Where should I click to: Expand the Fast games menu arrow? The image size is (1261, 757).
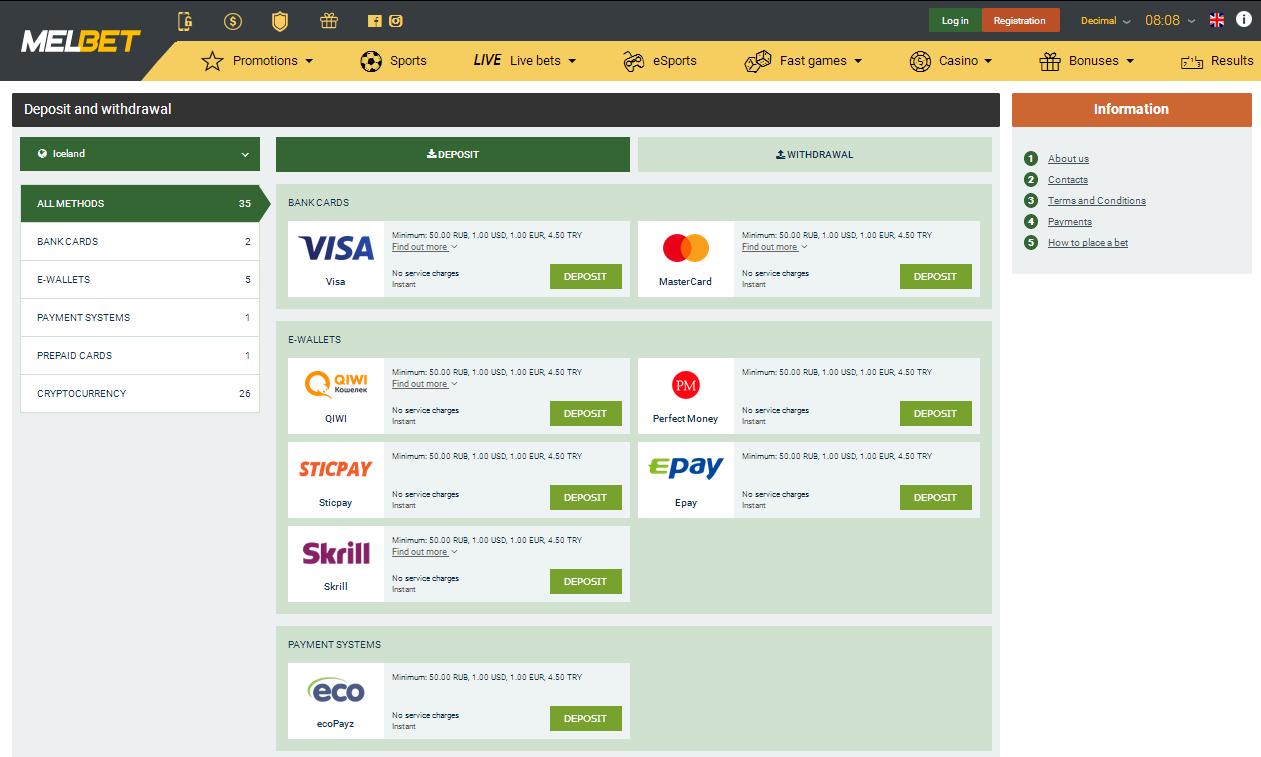(858, 61)
